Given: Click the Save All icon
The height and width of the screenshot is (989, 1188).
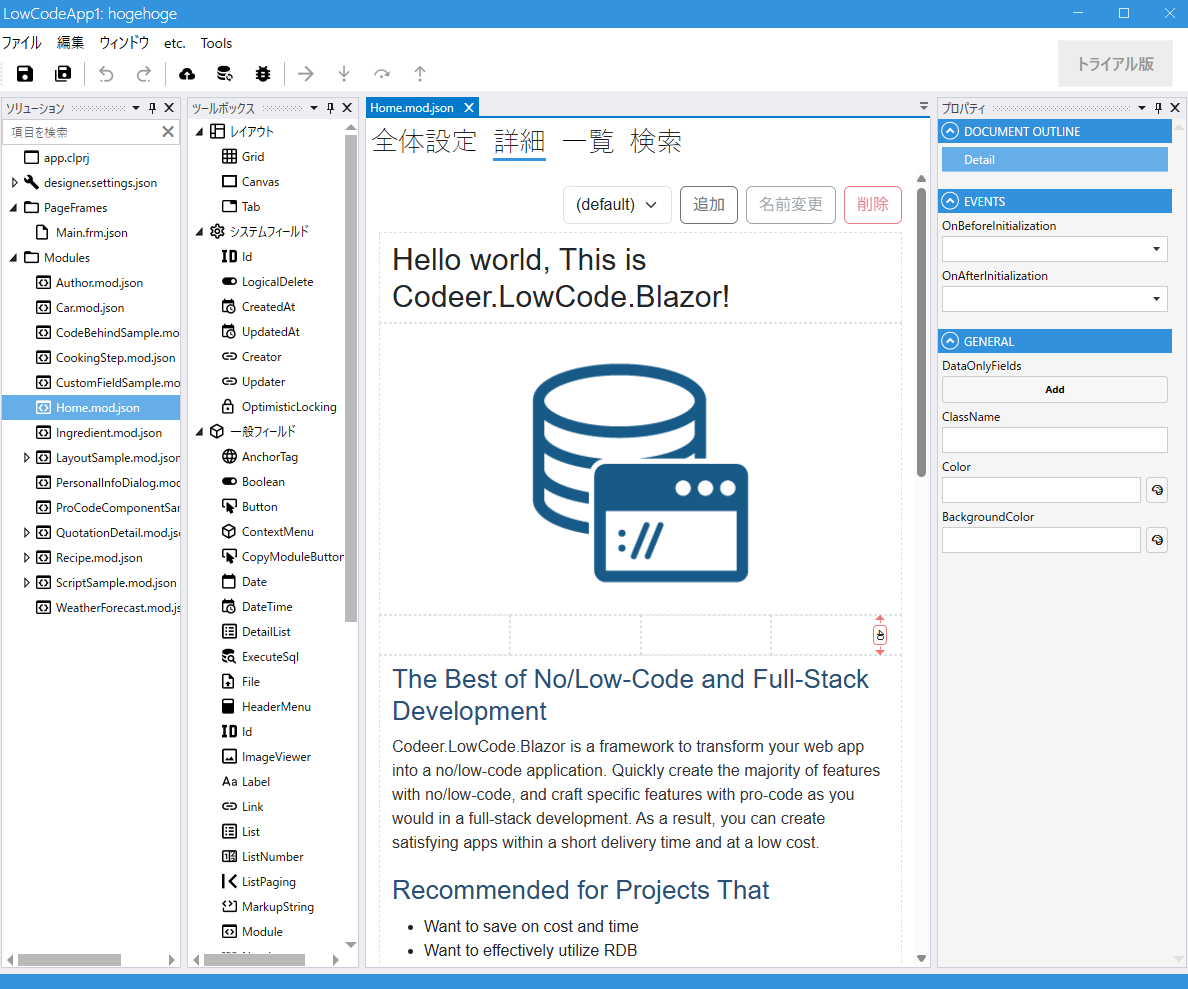Looking at the screenshot, I should 63,74.
